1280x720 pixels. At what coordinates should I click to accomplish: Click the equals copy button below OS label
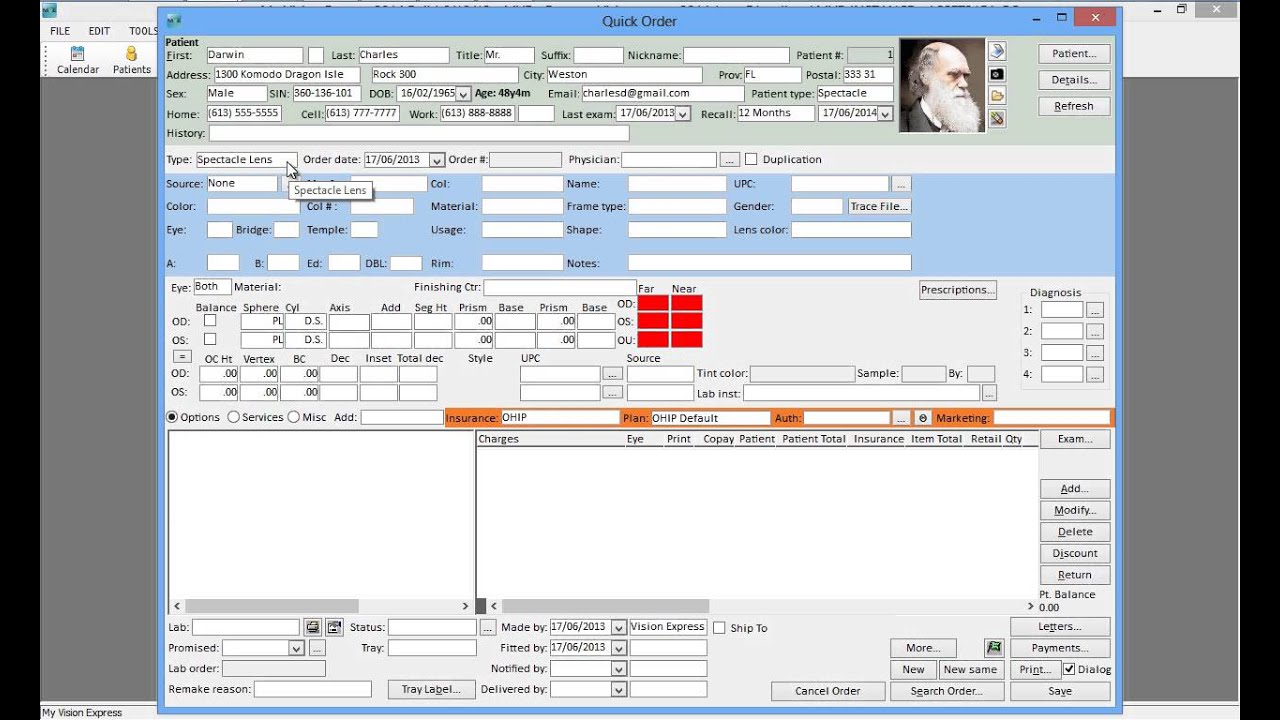(182, 356)
